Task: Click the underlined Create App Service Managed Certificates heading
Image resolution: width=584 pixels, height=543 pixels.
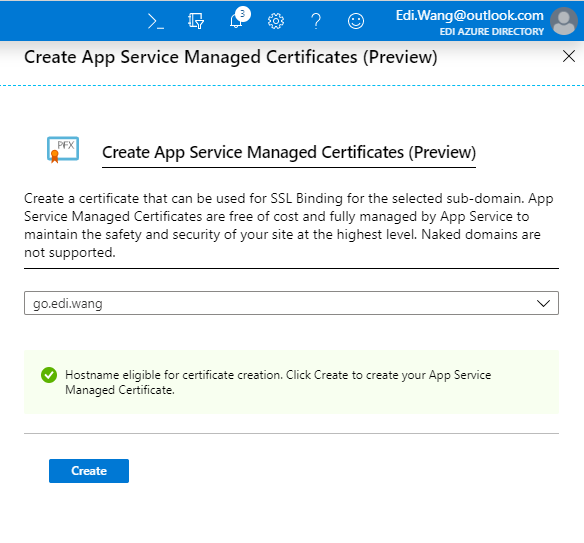Action: (289, 152)
